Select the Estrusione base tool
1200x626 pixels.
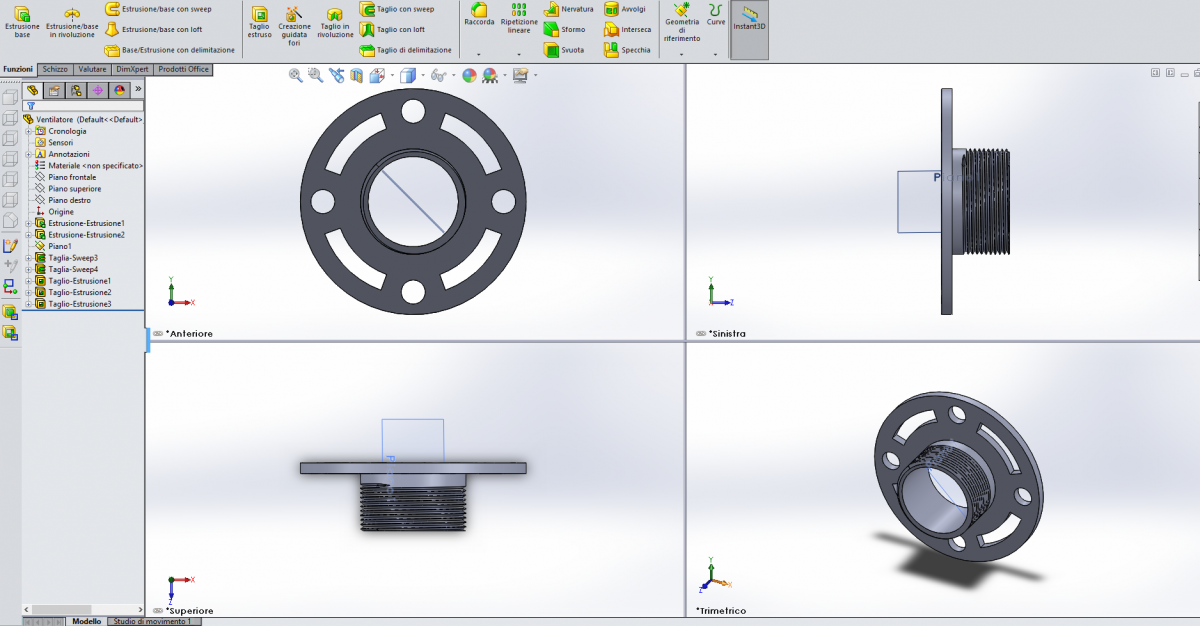click(x=22, y=20)
